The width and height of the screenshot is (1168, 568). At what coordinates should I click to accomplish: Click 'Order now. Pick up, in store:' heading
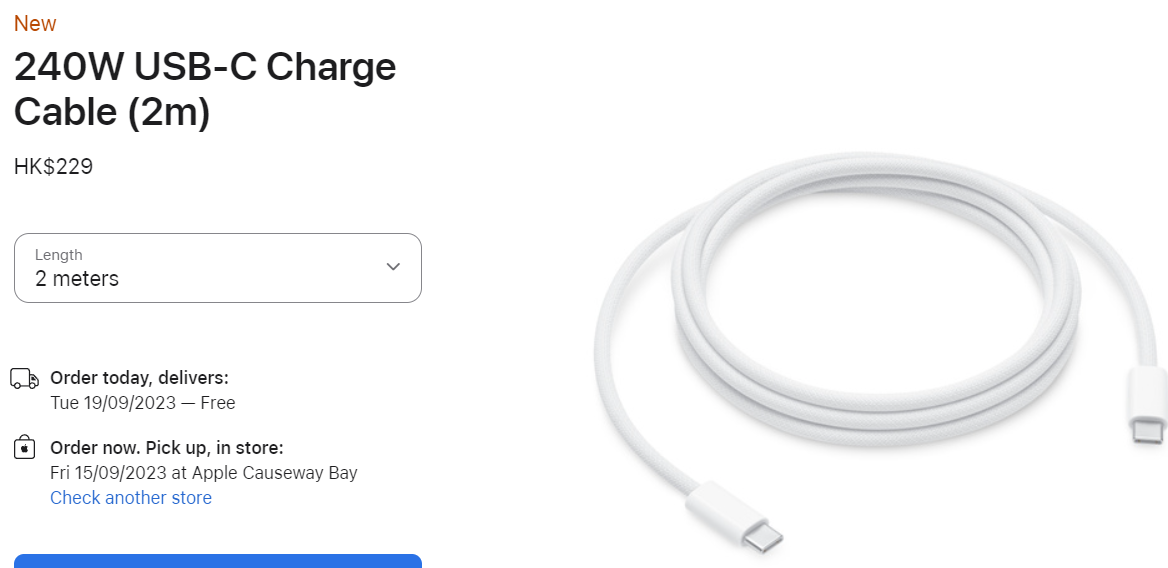click(167, 447)
